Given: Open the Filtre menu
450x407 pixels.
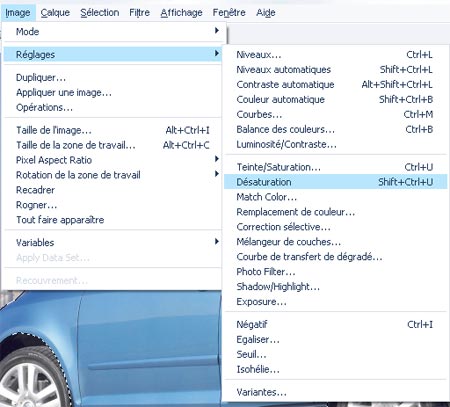Looking at the screenshot, I should [x=139, y=13].
